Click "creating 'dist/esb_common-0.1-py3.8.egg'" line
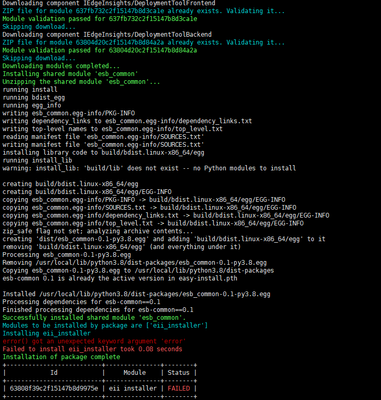This screenshot has width=381, height=400. click(164, 239)
